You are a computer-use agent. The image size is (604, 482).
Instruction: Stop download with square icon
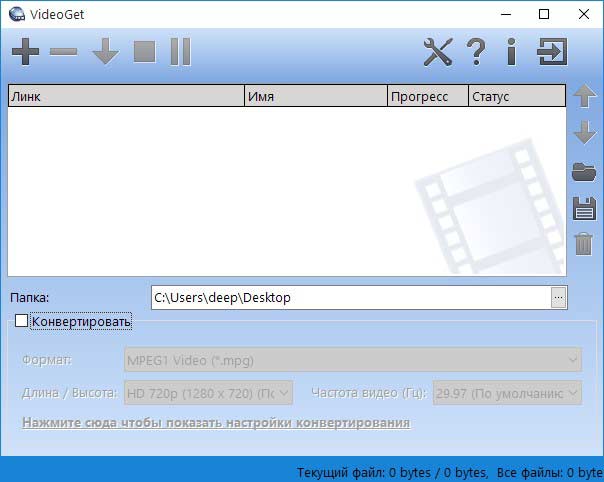click(145, 52)
